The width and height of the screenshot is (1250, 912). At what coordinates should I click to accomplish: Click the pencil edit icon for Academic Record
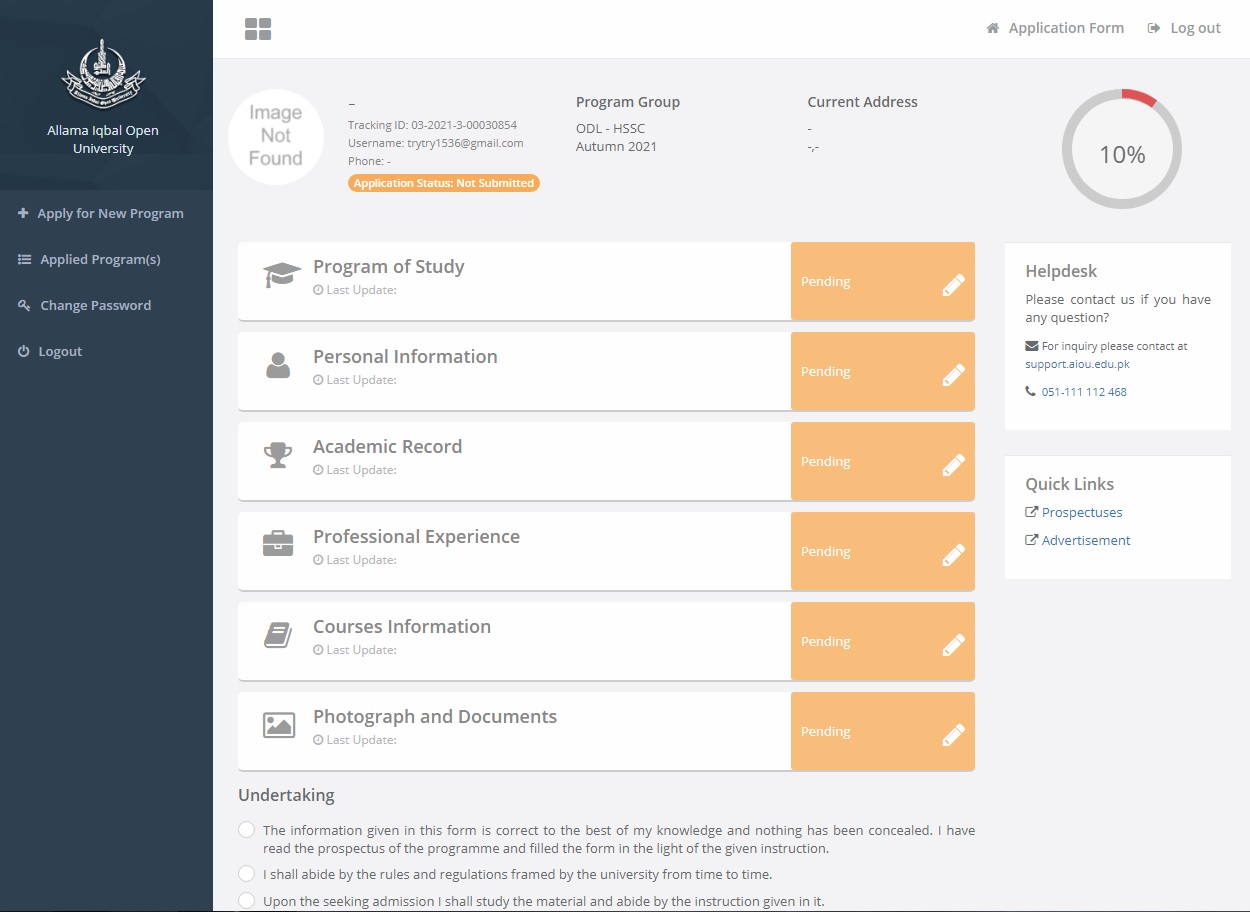[x=954, y=465]
